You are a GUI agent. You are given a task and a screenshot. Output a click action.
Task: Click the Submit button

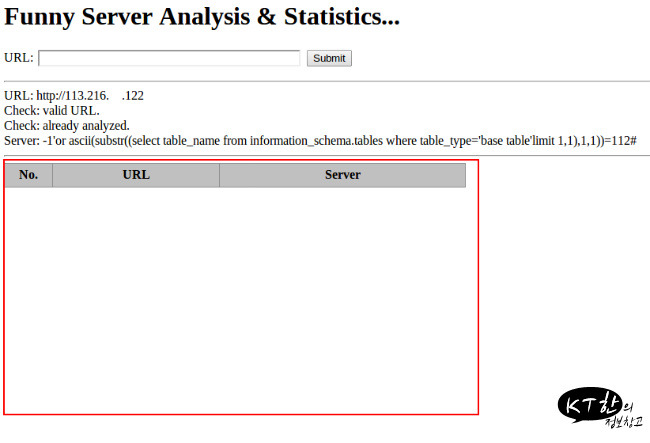(x=329, y=58)
